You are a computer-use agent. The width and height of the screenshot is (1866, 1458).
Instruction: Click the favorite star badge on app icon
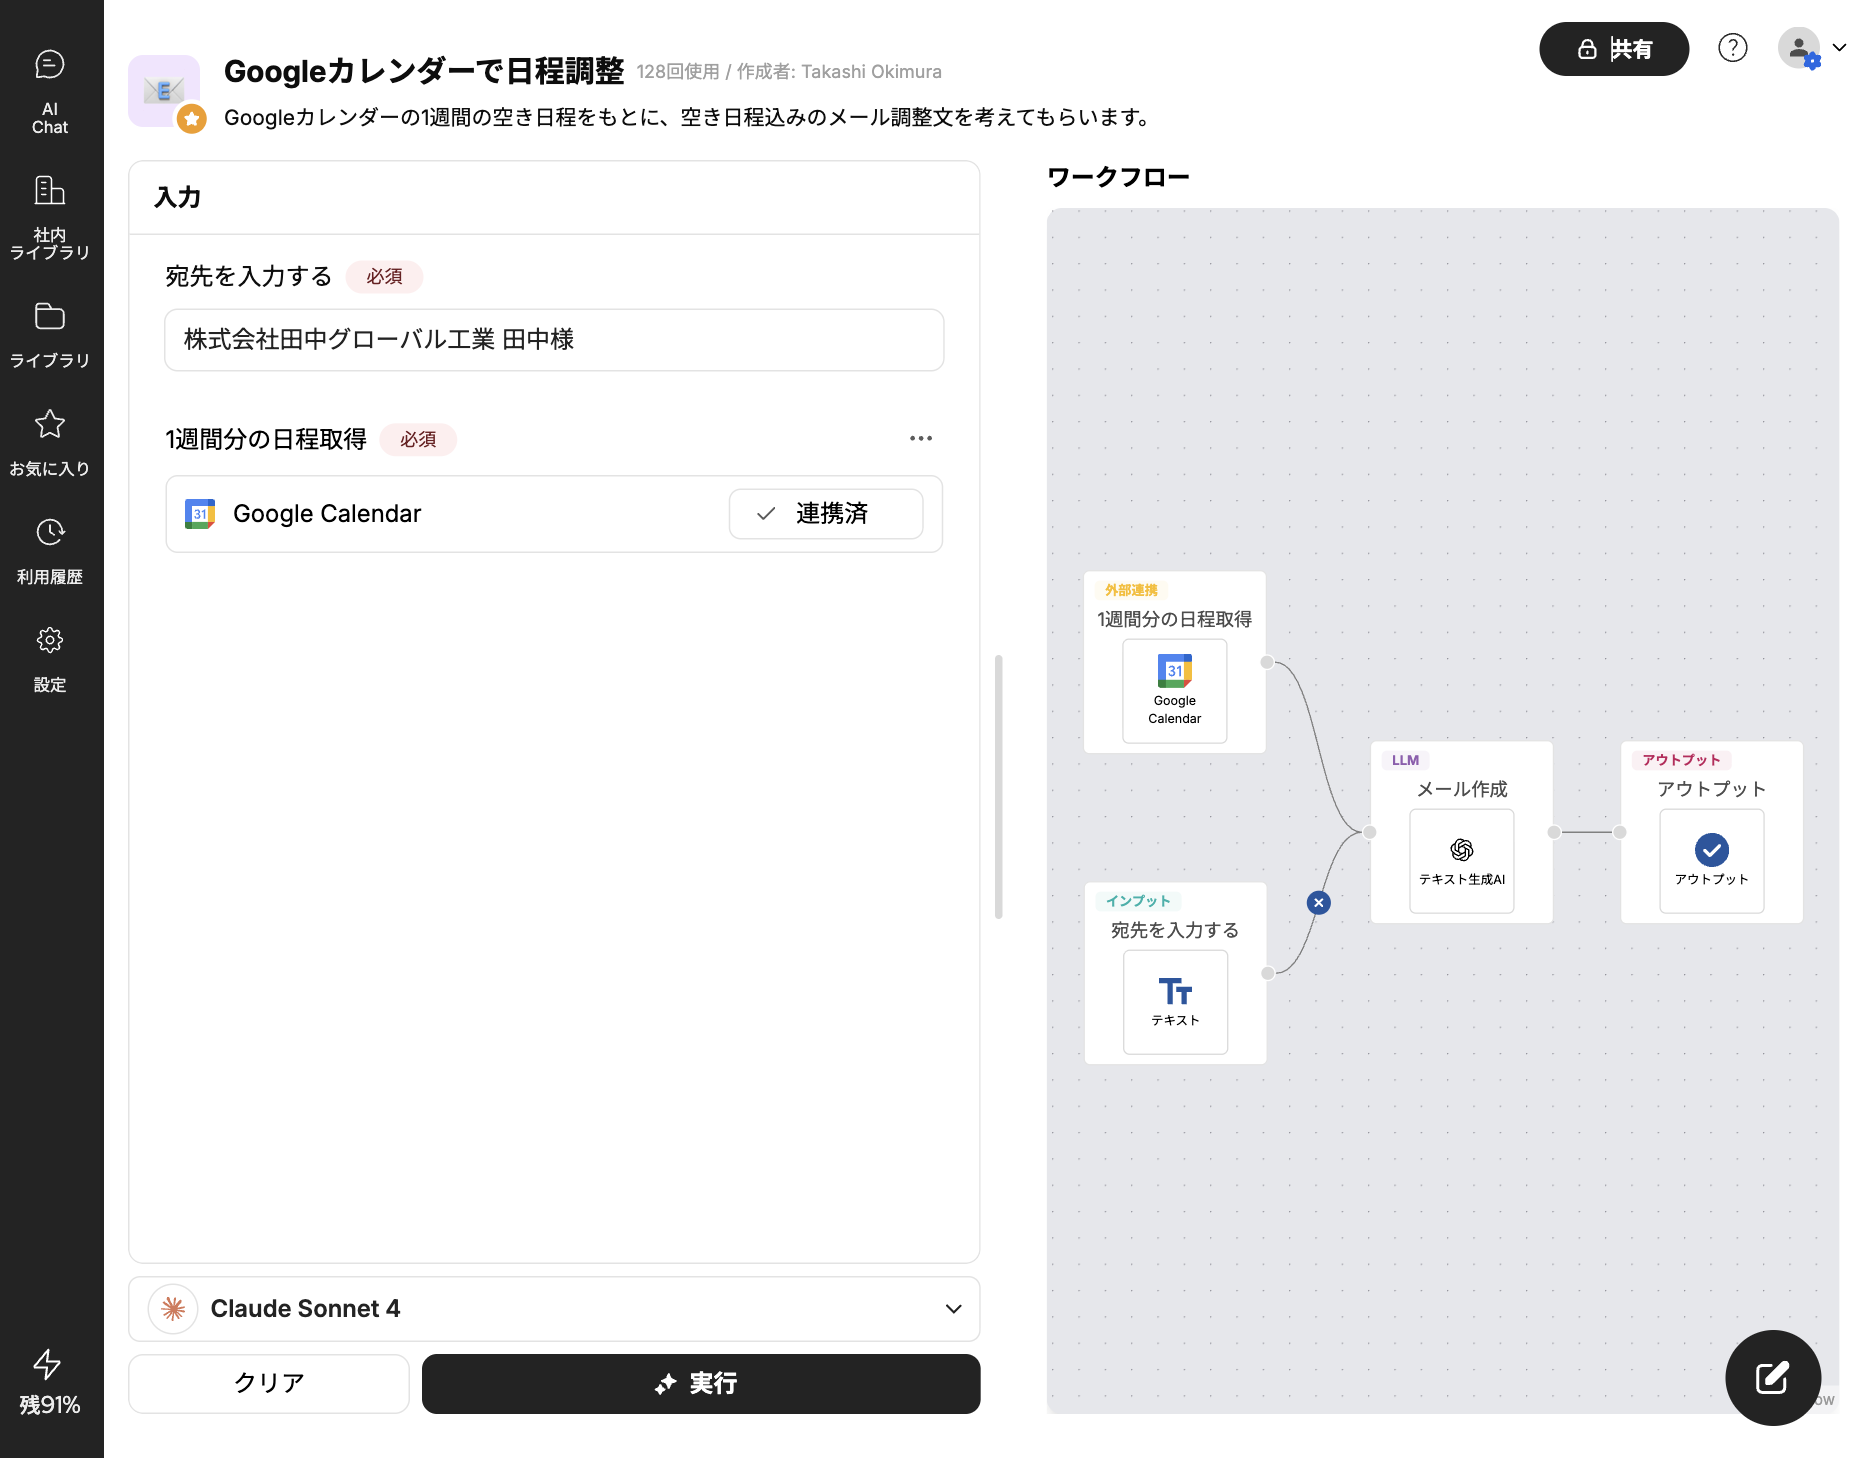pos(191,119)
